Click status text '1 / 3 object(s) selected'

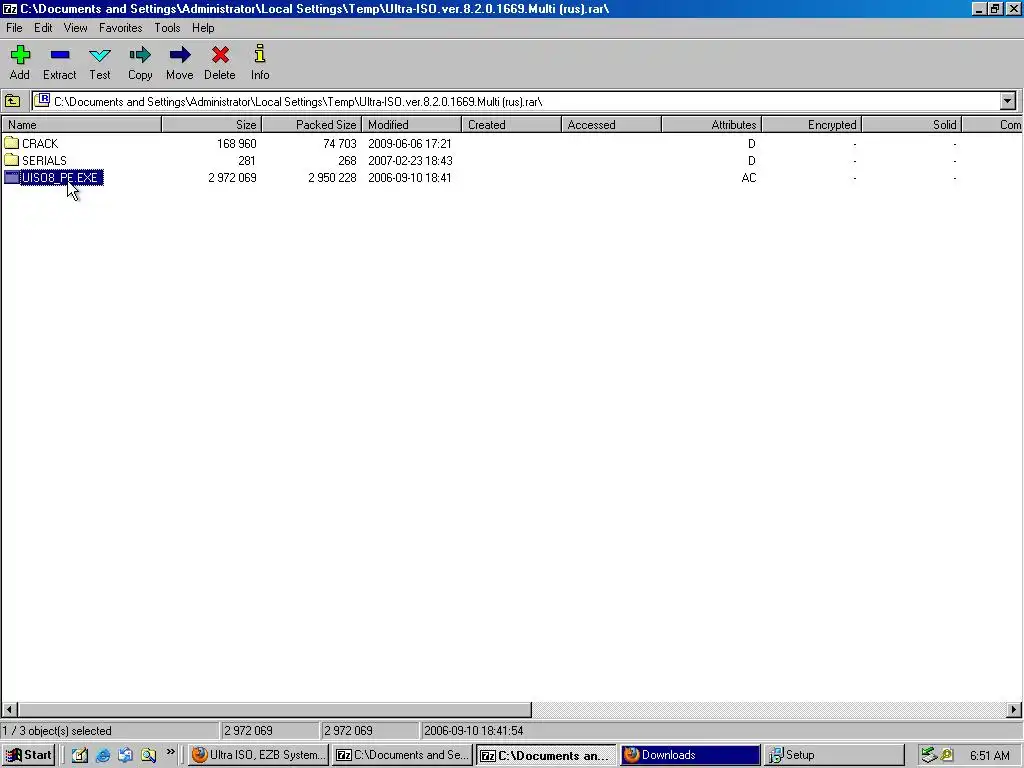pos(57,731)
